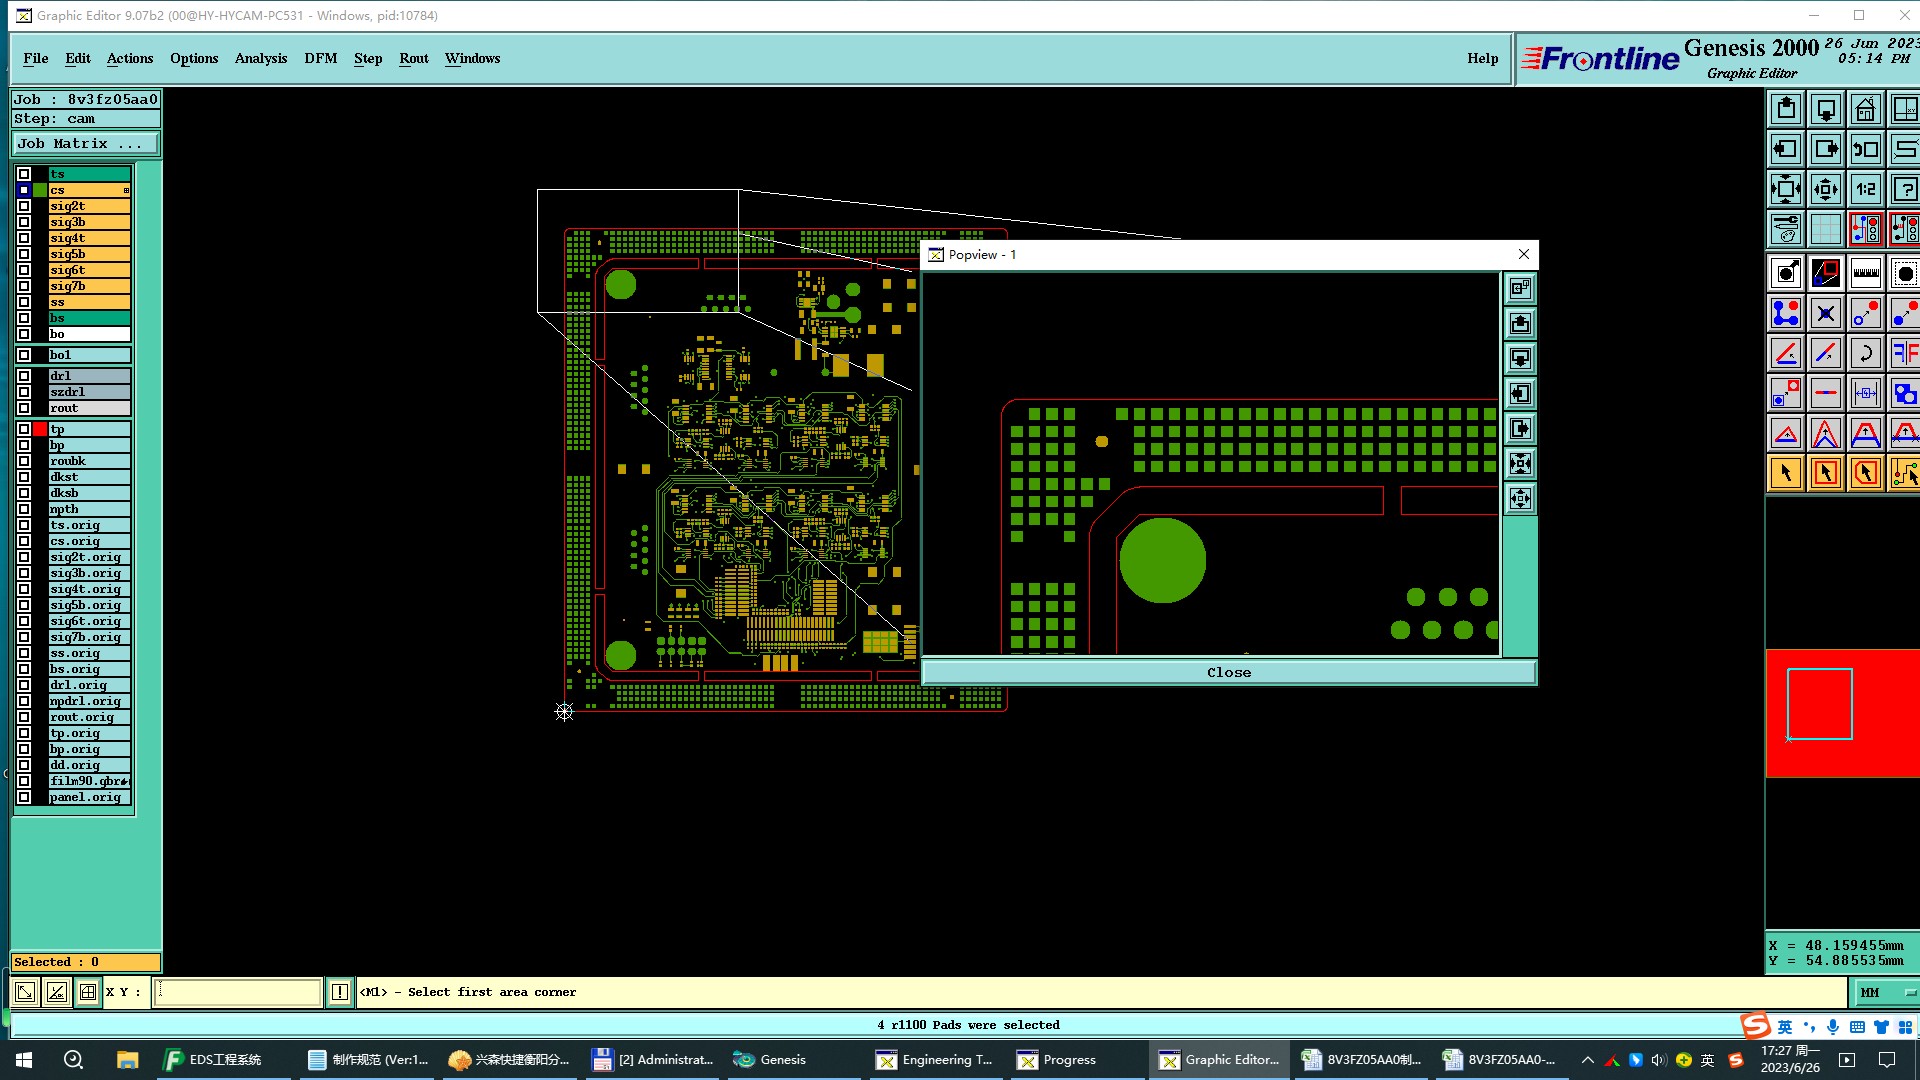
Task: Click the zoom home house icon
Action: [x=1865, y=109]
